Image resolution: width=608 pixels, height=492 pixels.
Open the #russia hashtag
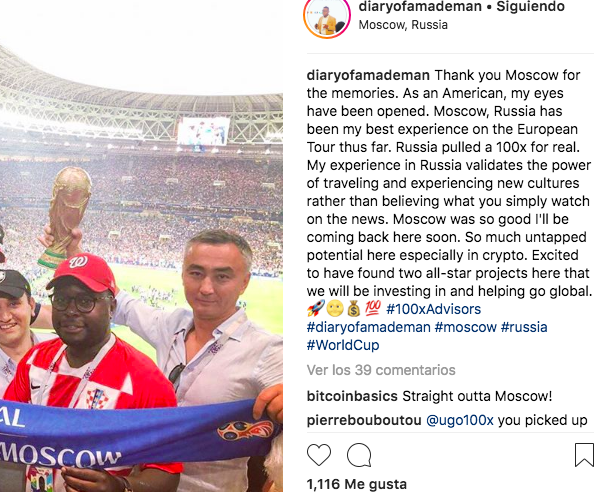click(x=524, y=327)
